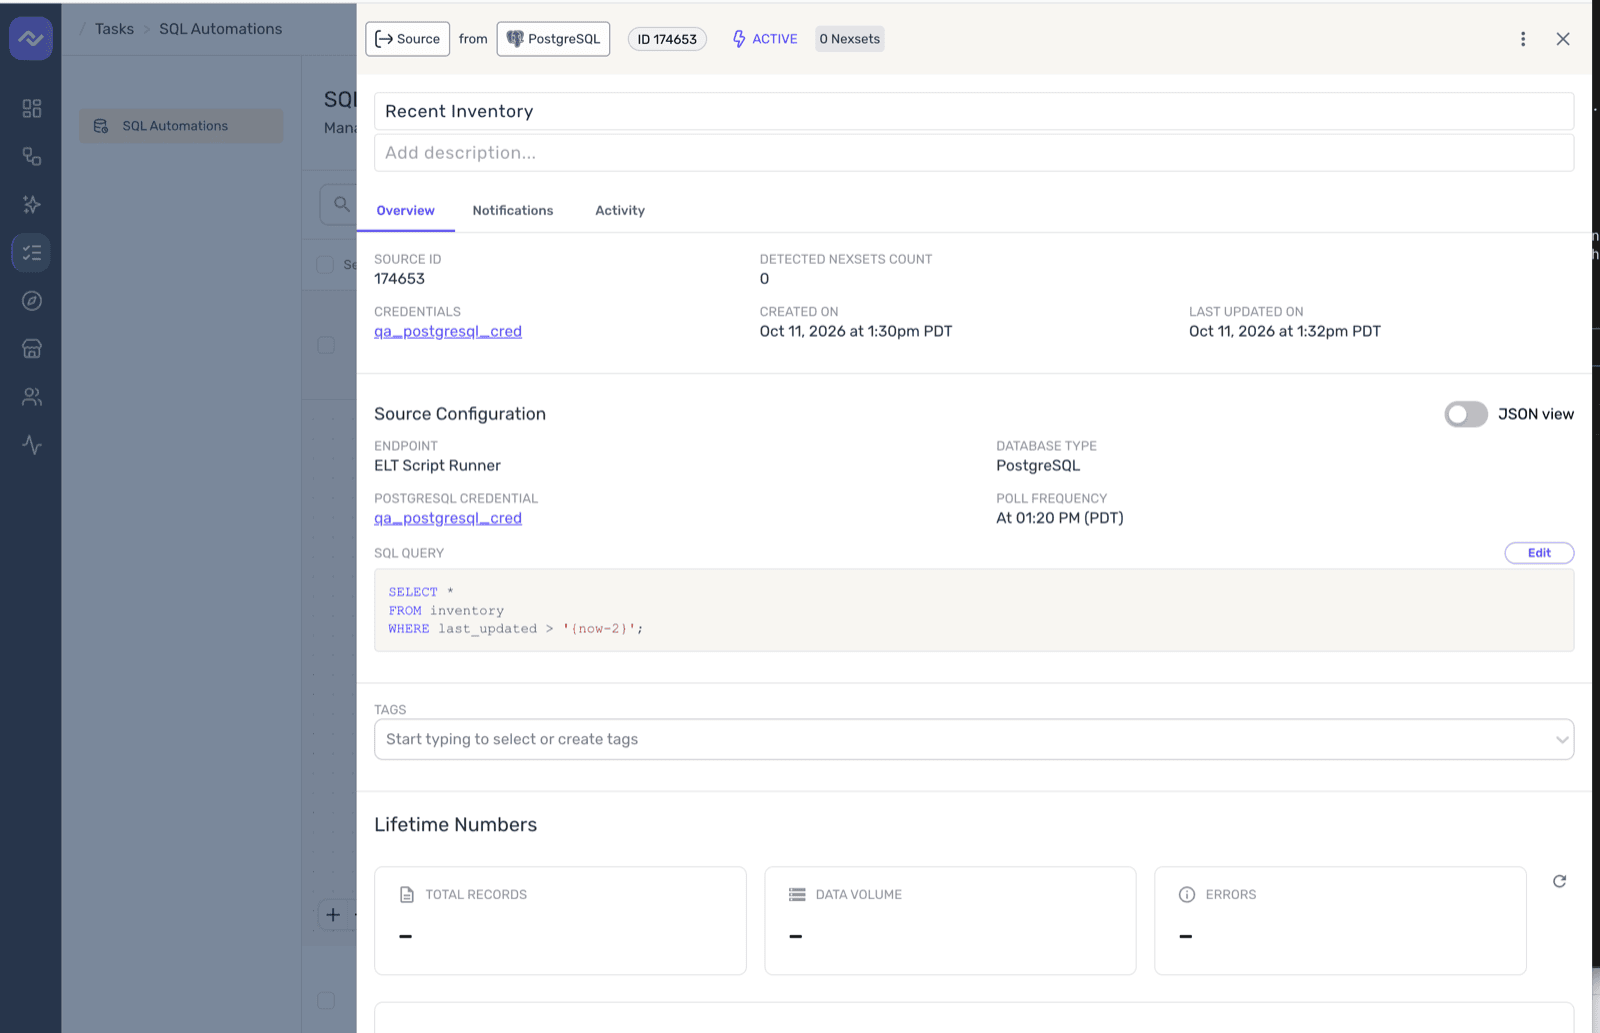
Task: Click the search magnifier icon behind the panel
Action: [341, 204]
